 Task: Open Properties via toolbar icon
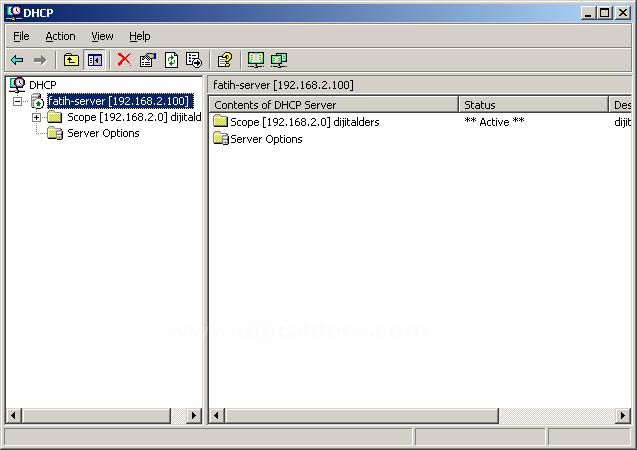[148, 60]
